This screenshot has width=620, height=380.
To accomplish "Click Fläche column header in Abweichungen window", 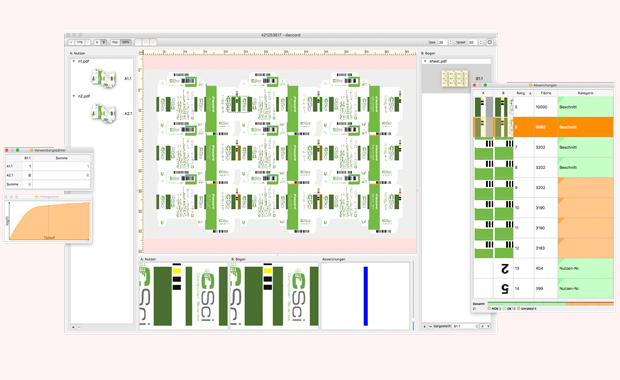I will (546, 93).
